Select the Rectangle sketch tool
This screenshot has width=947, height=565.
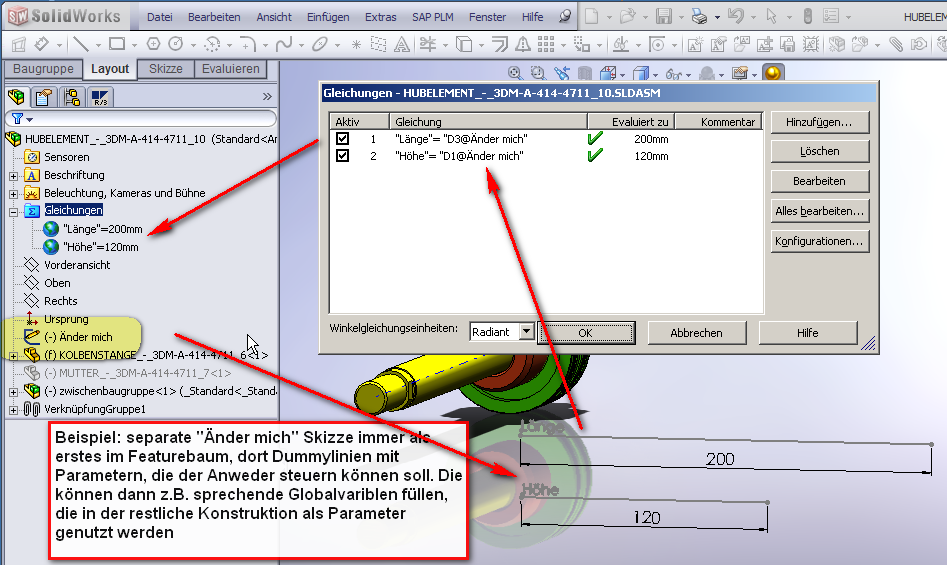(117, 44)
